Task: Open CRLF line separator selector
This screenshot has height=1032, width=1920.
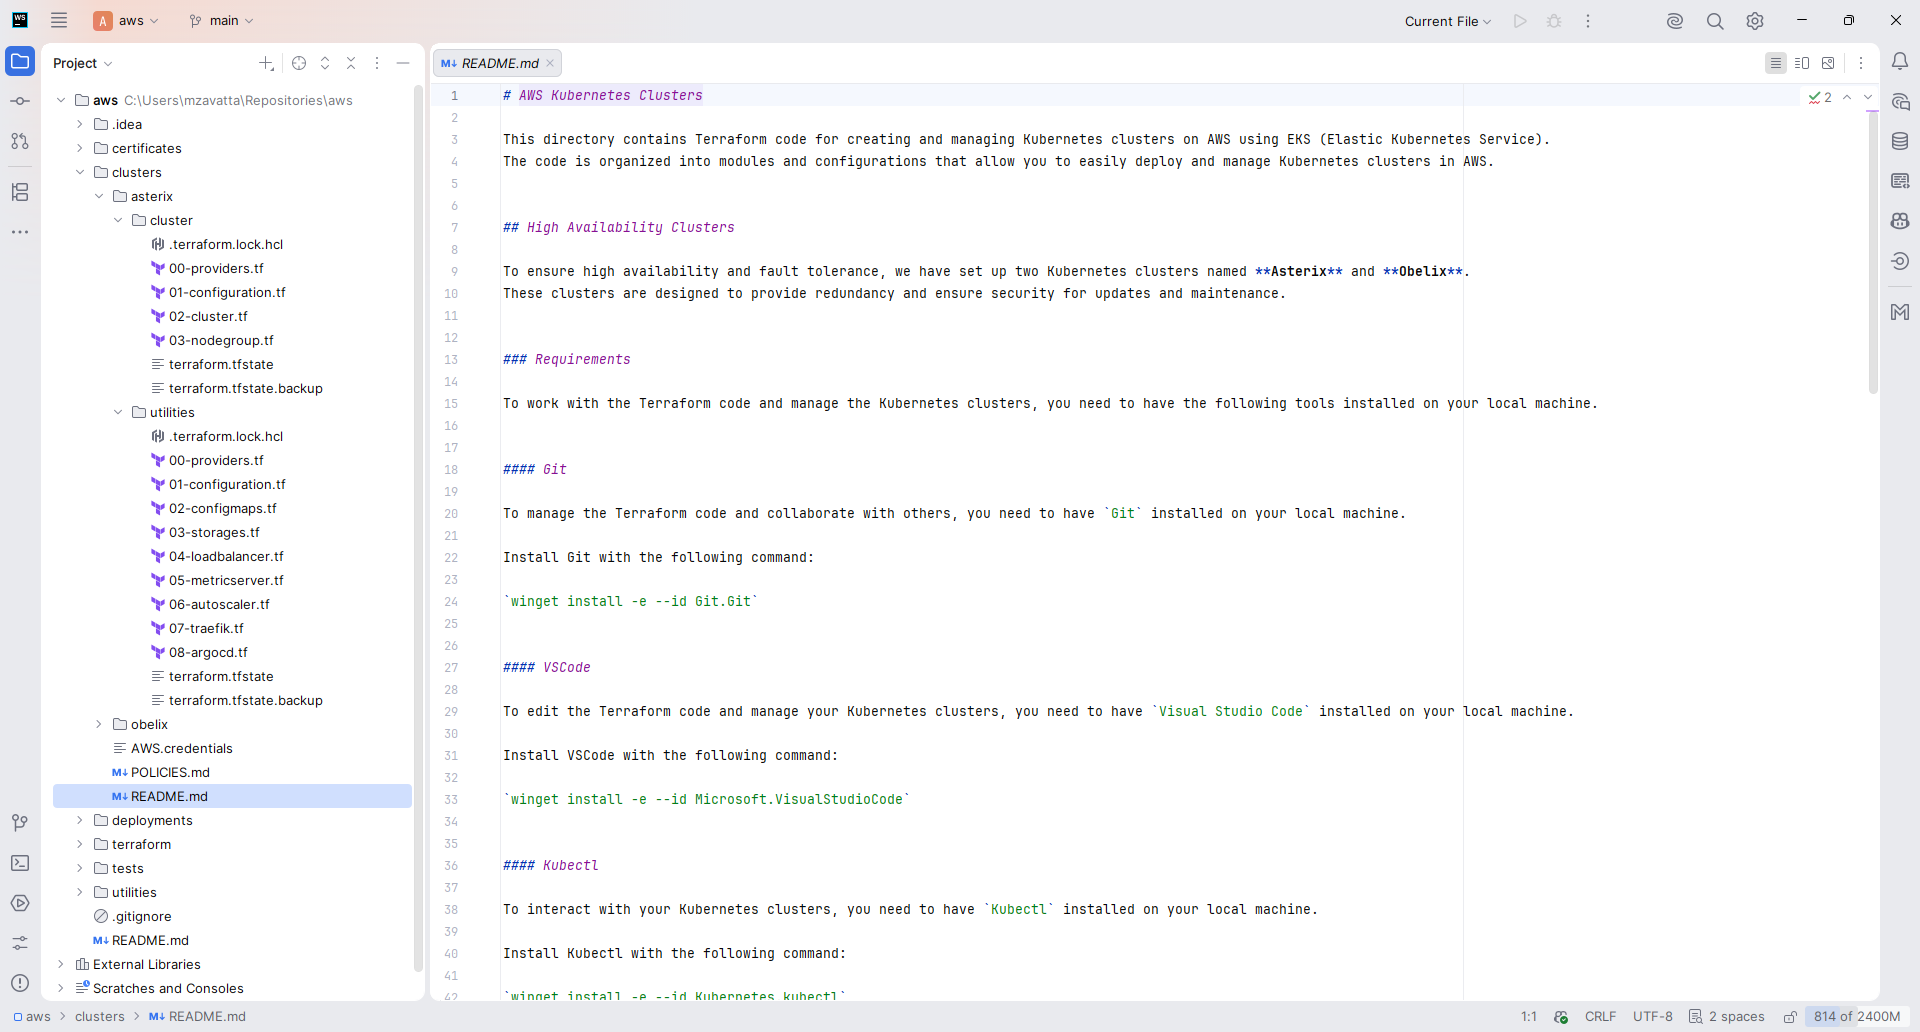Action: pos(1600,1017)
